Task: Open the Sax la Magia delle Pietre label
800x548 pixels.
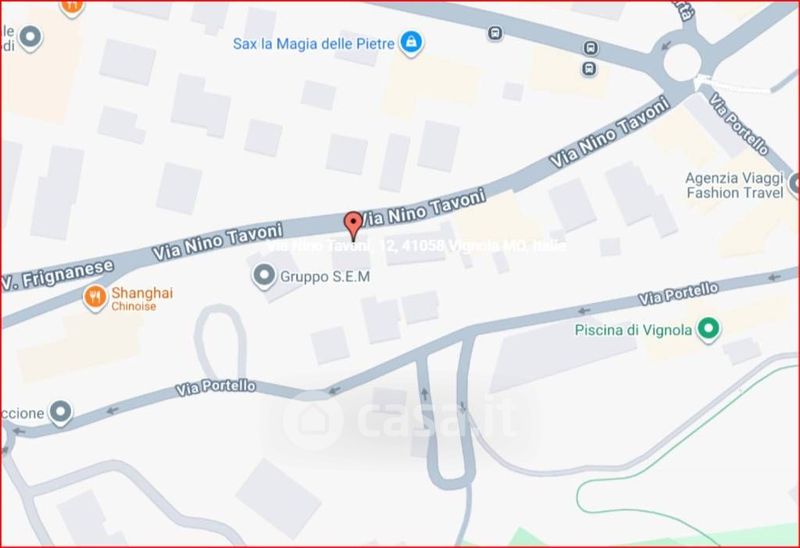Action: point(313,44)
